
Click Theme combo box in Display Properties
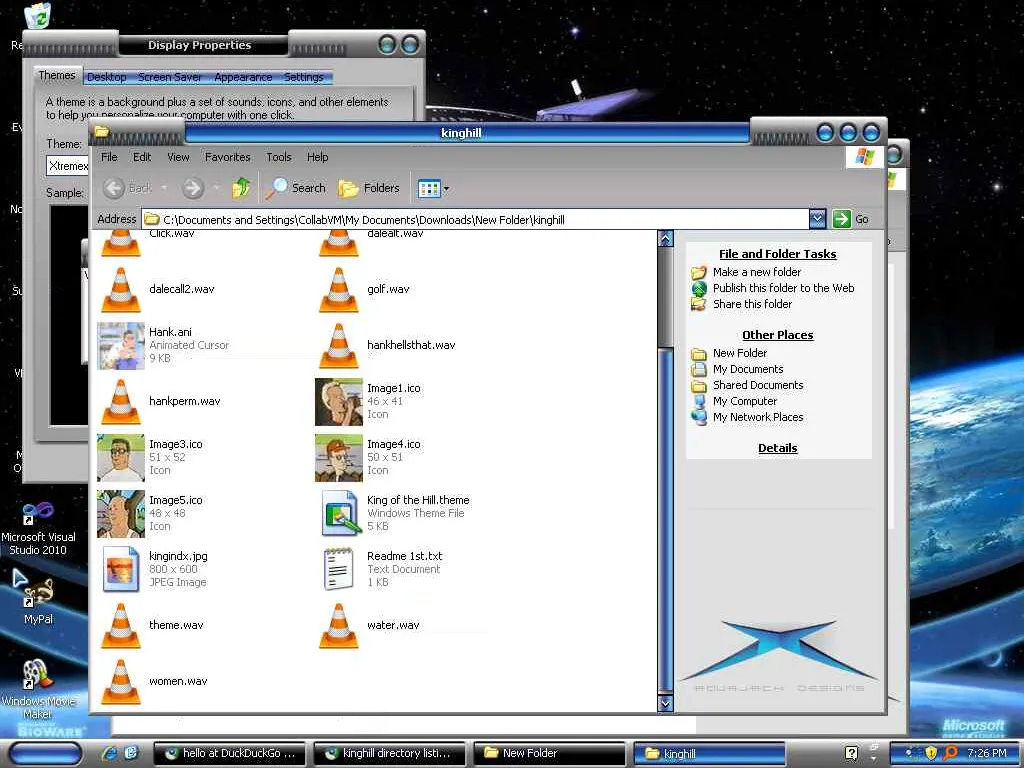[x=67, y=166]
